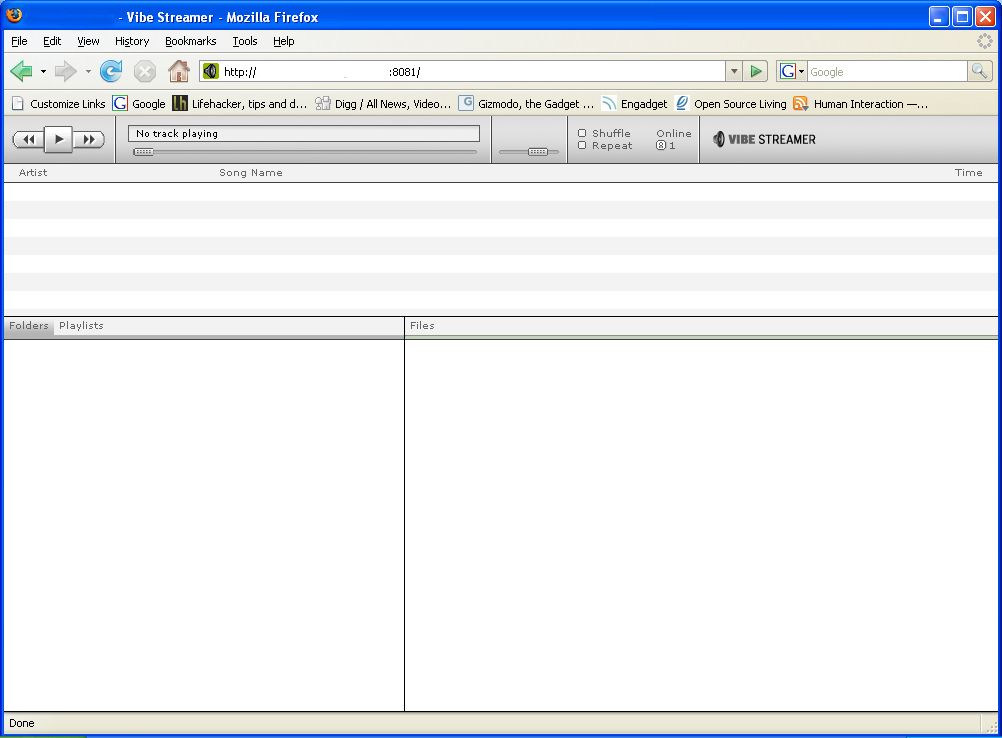1002x738 pixels.
Task: Click the previous track button
Action: click(x=28, y=139)
